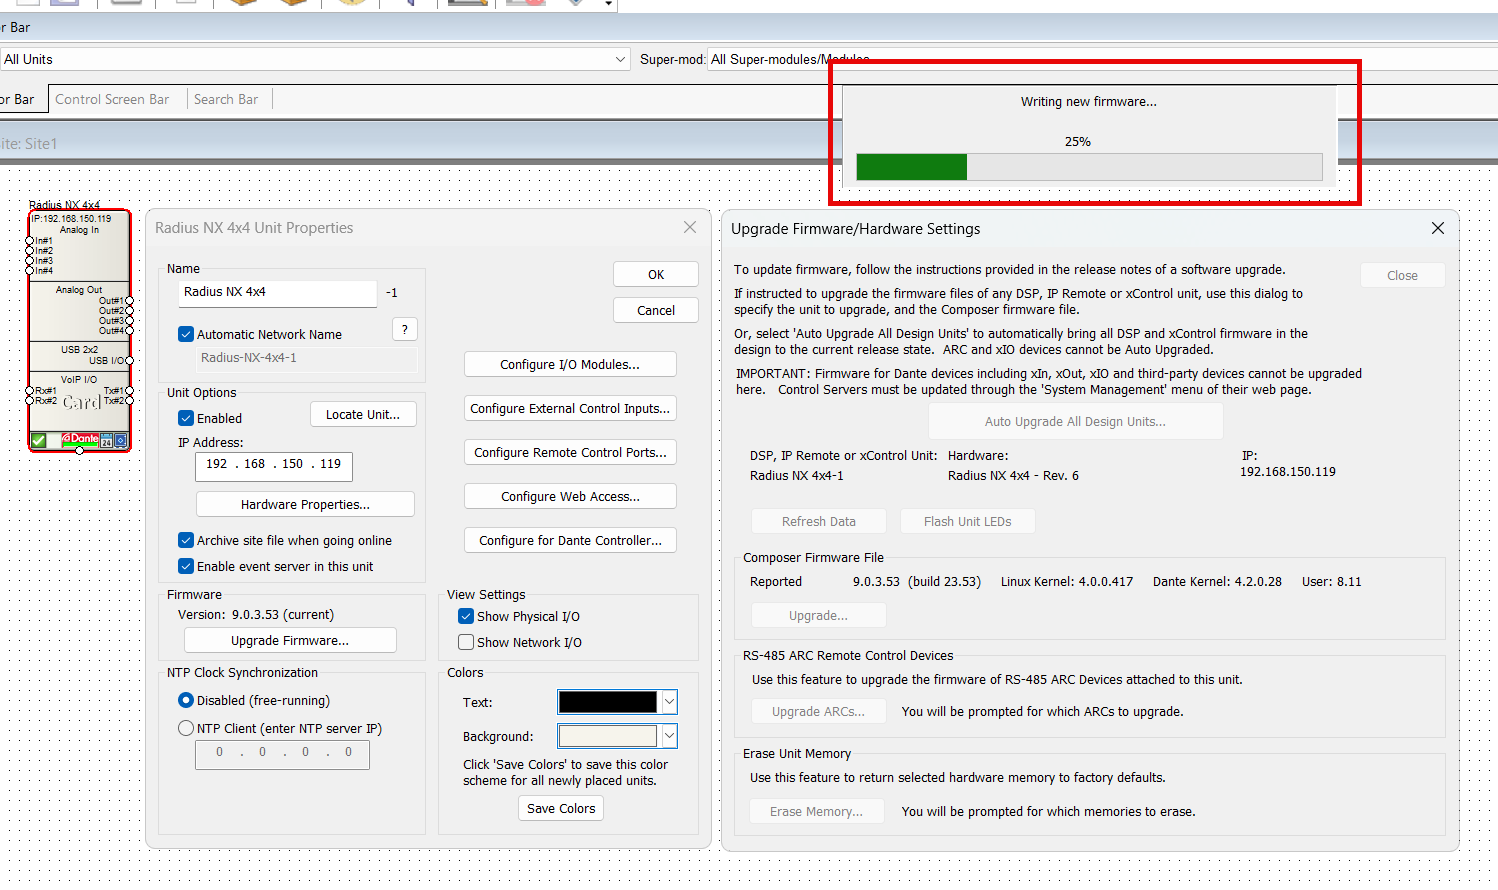Image resolution: width=1498 pixels, height=890 pixels.
Task: Click the VoIP Tx#2 node
Action: pyautogui.click(x=129, y=401)
